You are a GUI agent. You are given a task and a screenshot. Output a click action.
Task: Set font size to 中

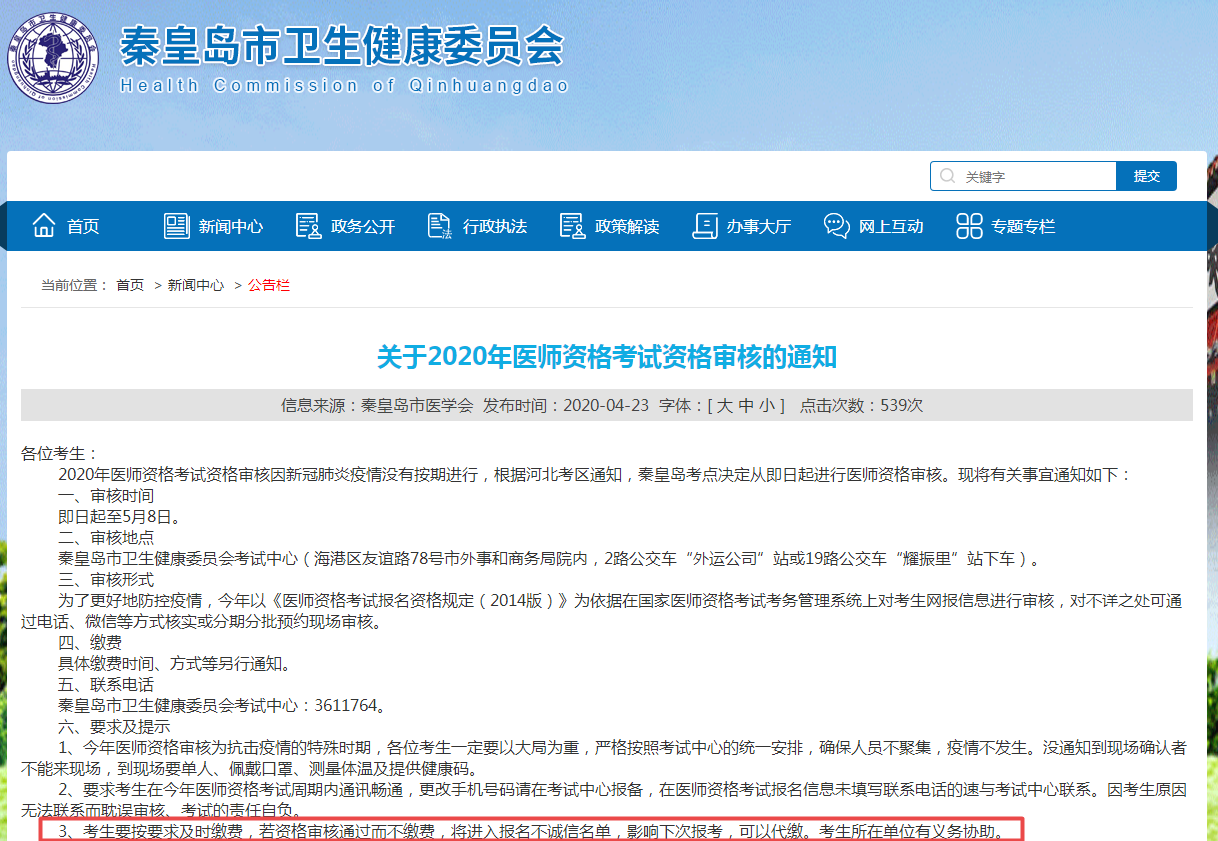click(x=746, y=405)
